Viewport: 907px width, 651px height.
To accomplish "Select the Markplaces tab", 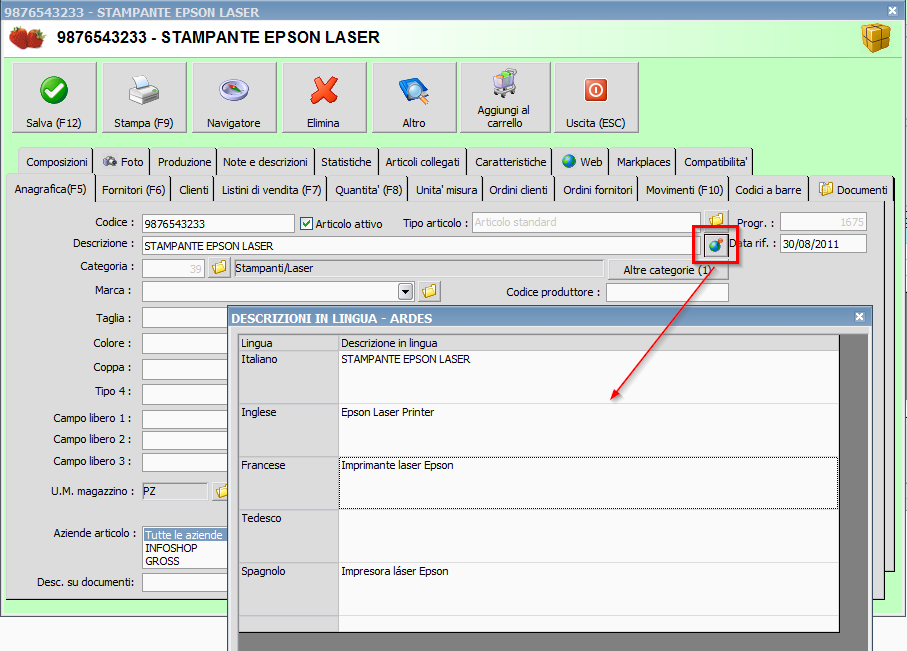I will [643, 162].
